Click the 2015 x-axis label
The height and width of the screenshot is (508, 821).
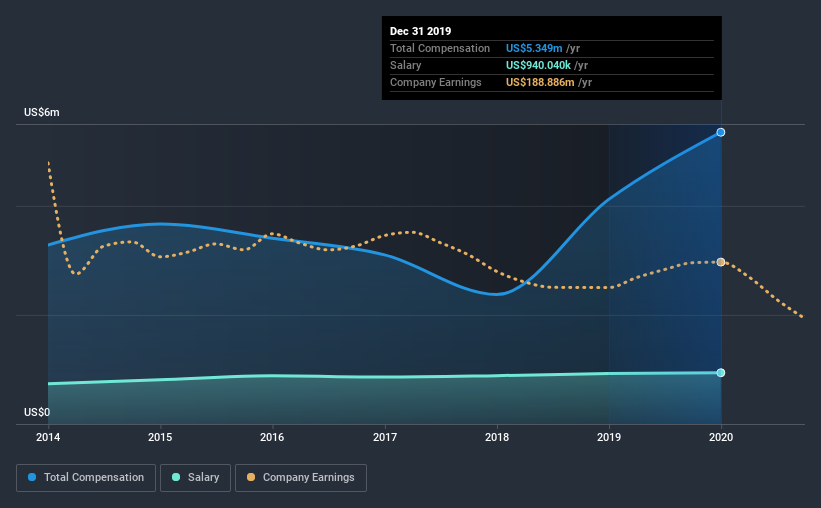click(x=160, y=437)
